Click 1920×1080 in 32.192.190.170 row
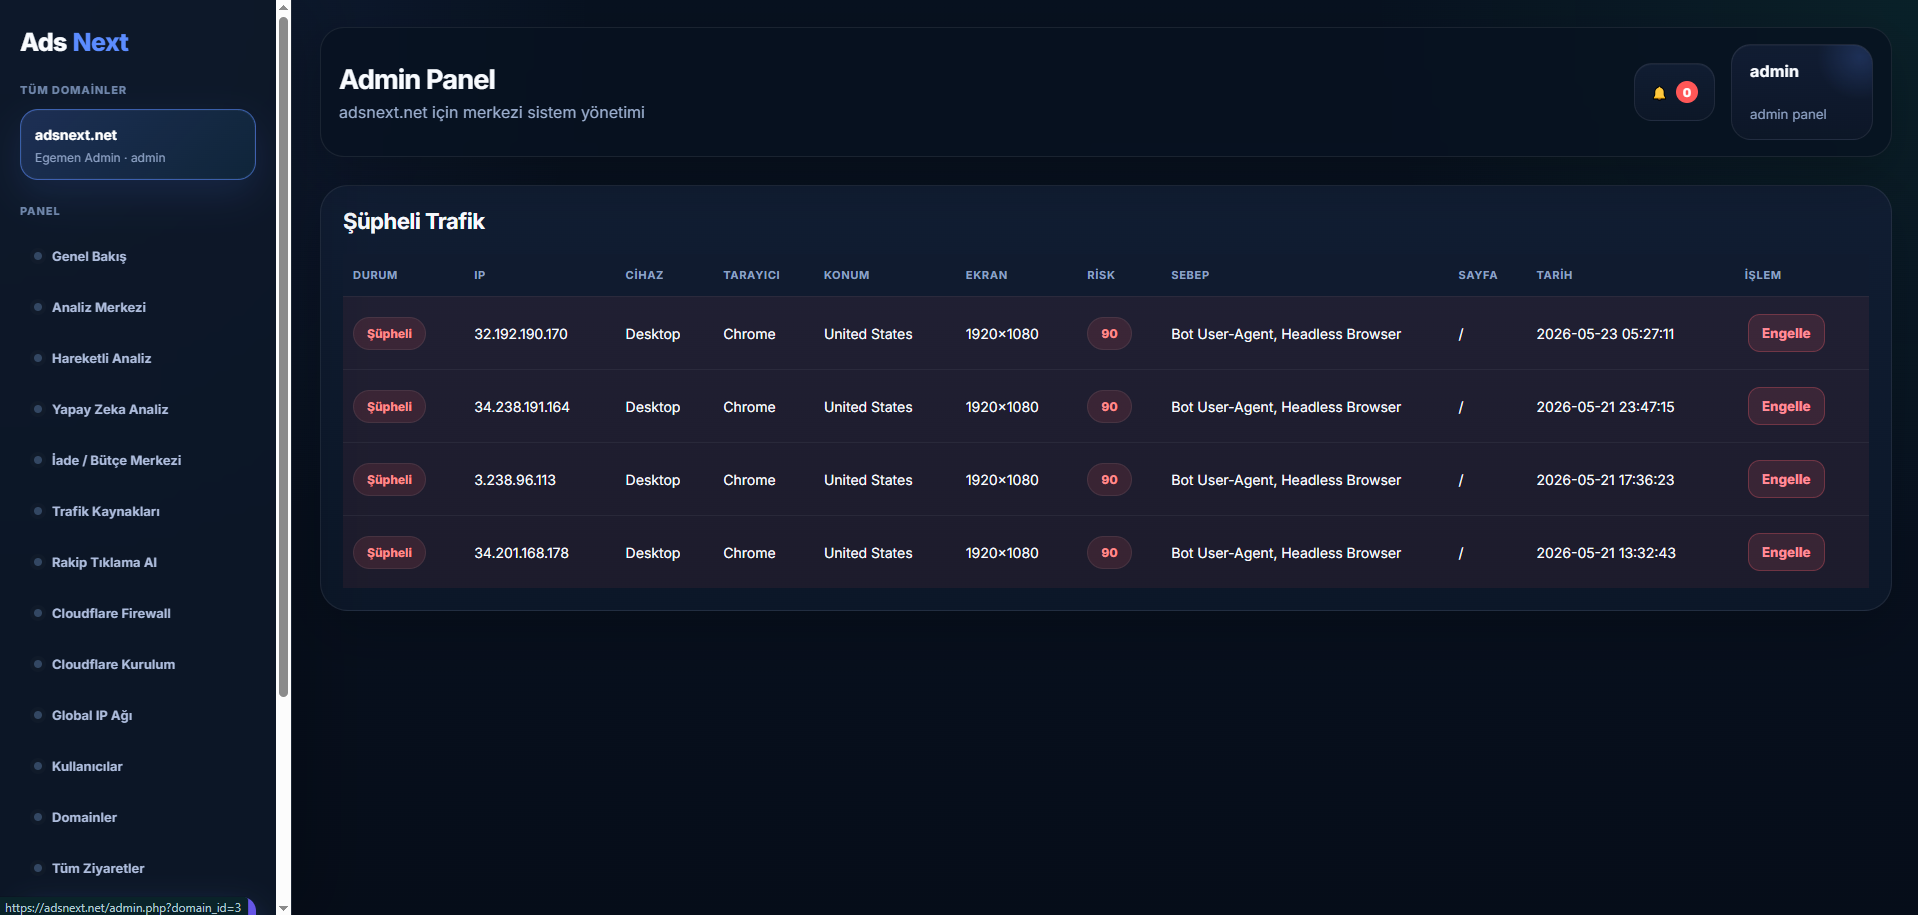1918x915 pixels. [1002, 334]
